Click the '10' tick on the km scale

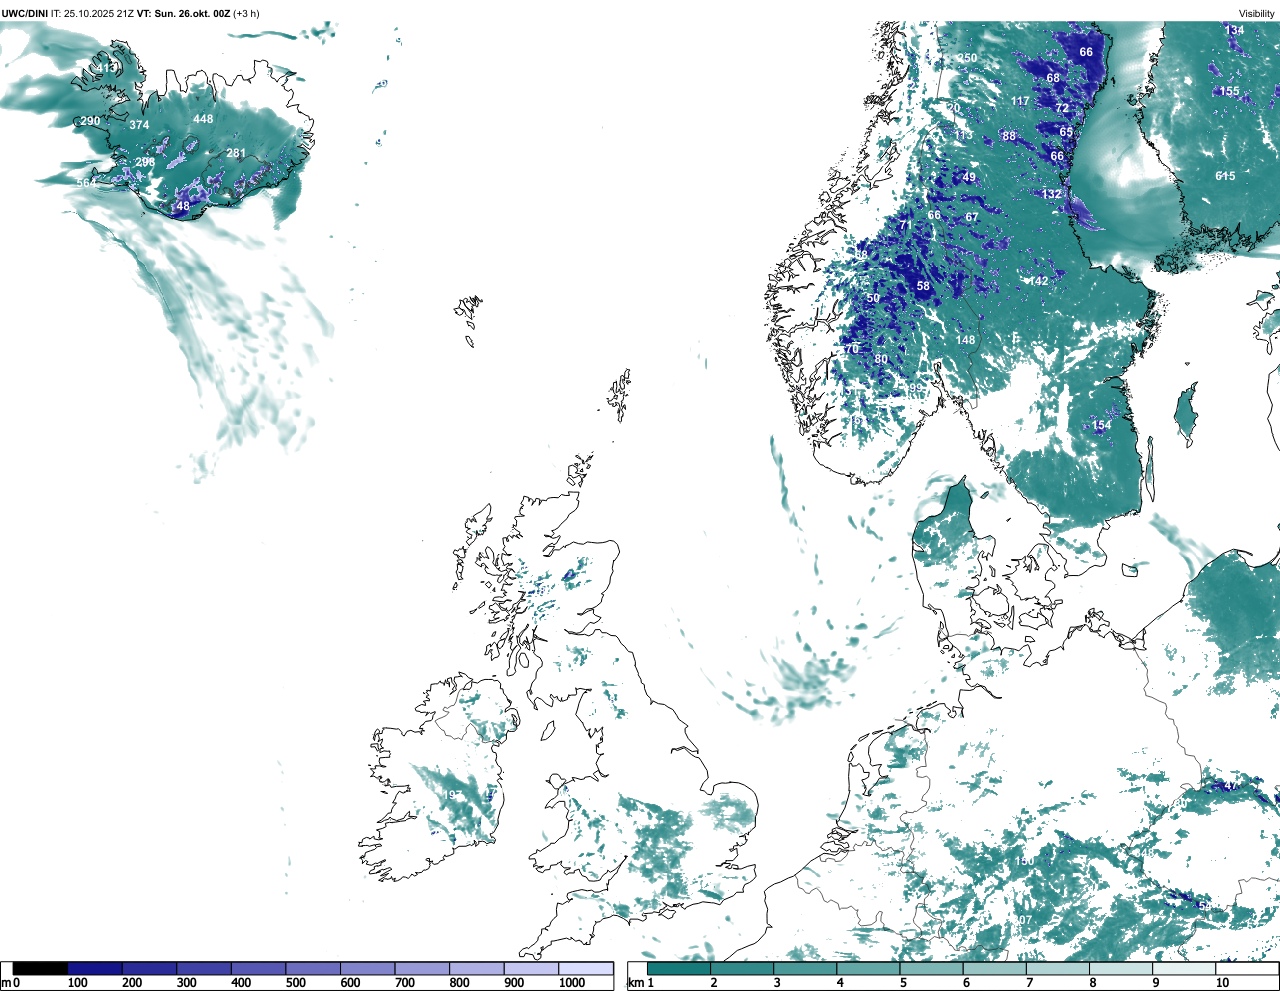tap(1222, 983)
